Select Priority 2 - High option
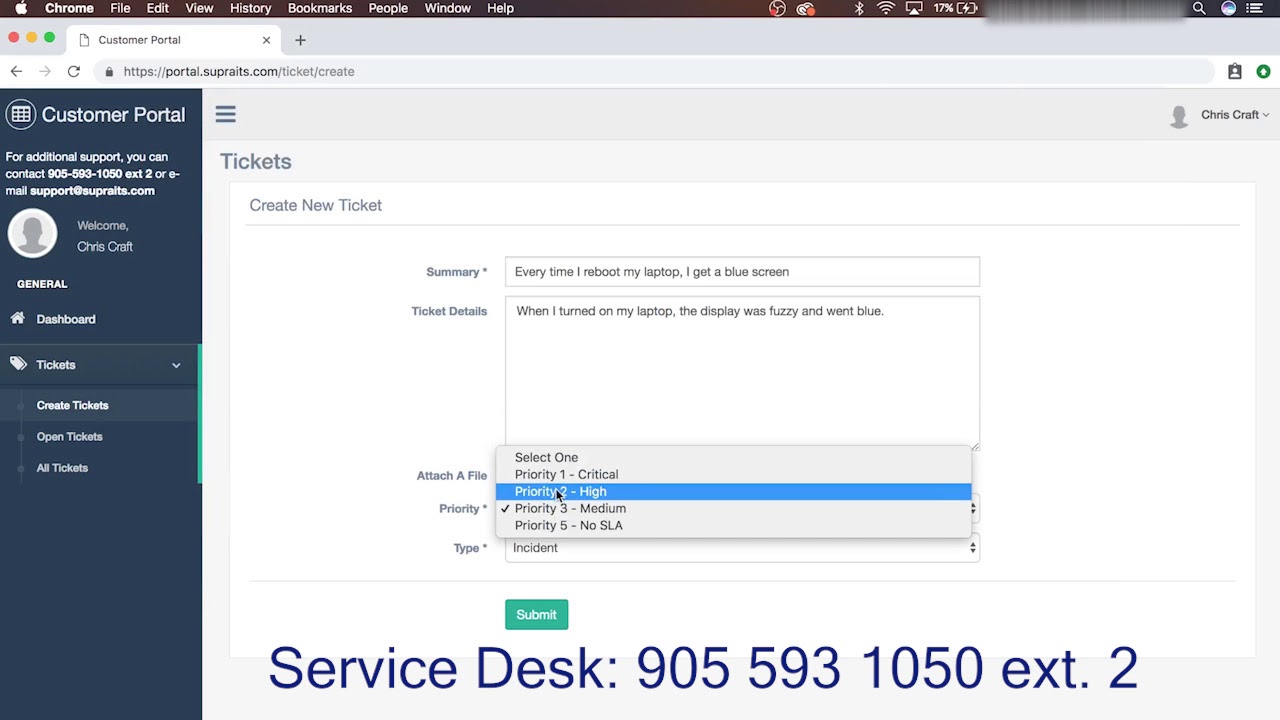 733,491
